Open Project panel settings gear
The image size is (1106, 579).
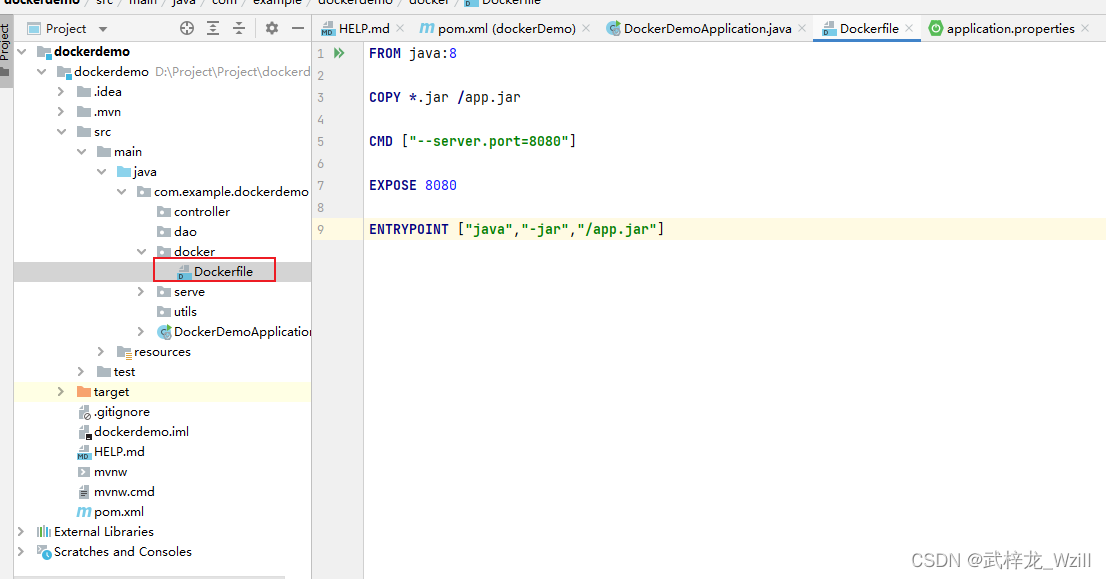click(x=272, y=28)
